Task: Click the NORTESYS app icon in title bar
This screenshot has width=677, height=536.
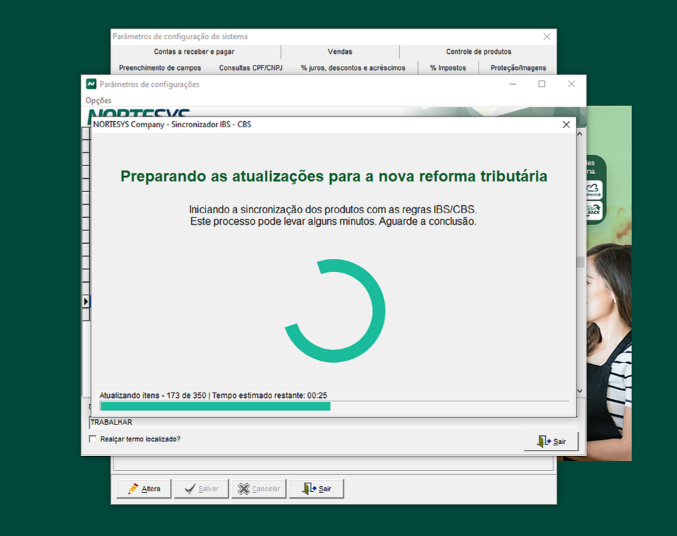Action: (91, 85)
